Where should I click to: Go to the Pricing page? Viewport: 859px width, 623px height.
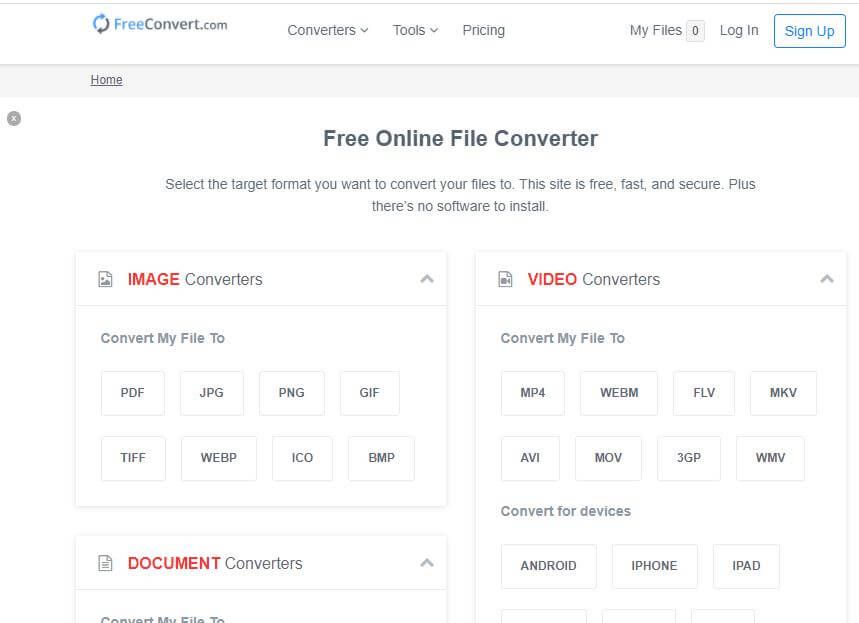click(x=483, y=30)
